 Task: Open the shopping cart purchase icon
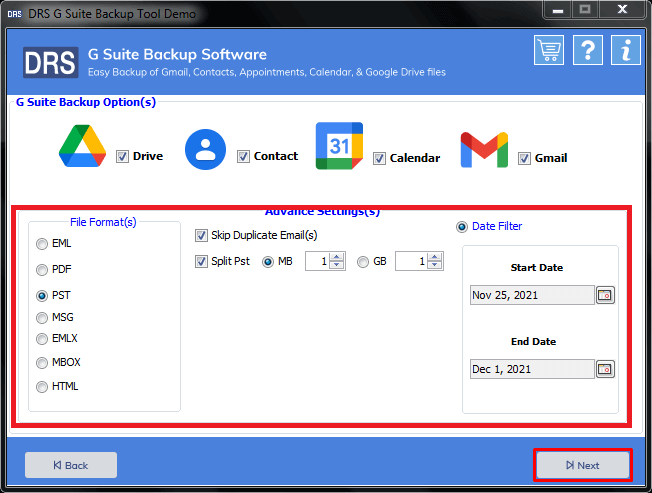click(x=549, y=50)
